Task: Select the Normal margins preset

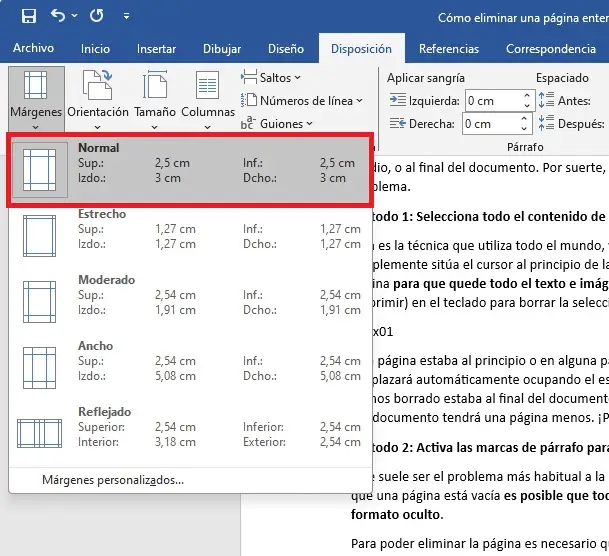Action: 190,170
